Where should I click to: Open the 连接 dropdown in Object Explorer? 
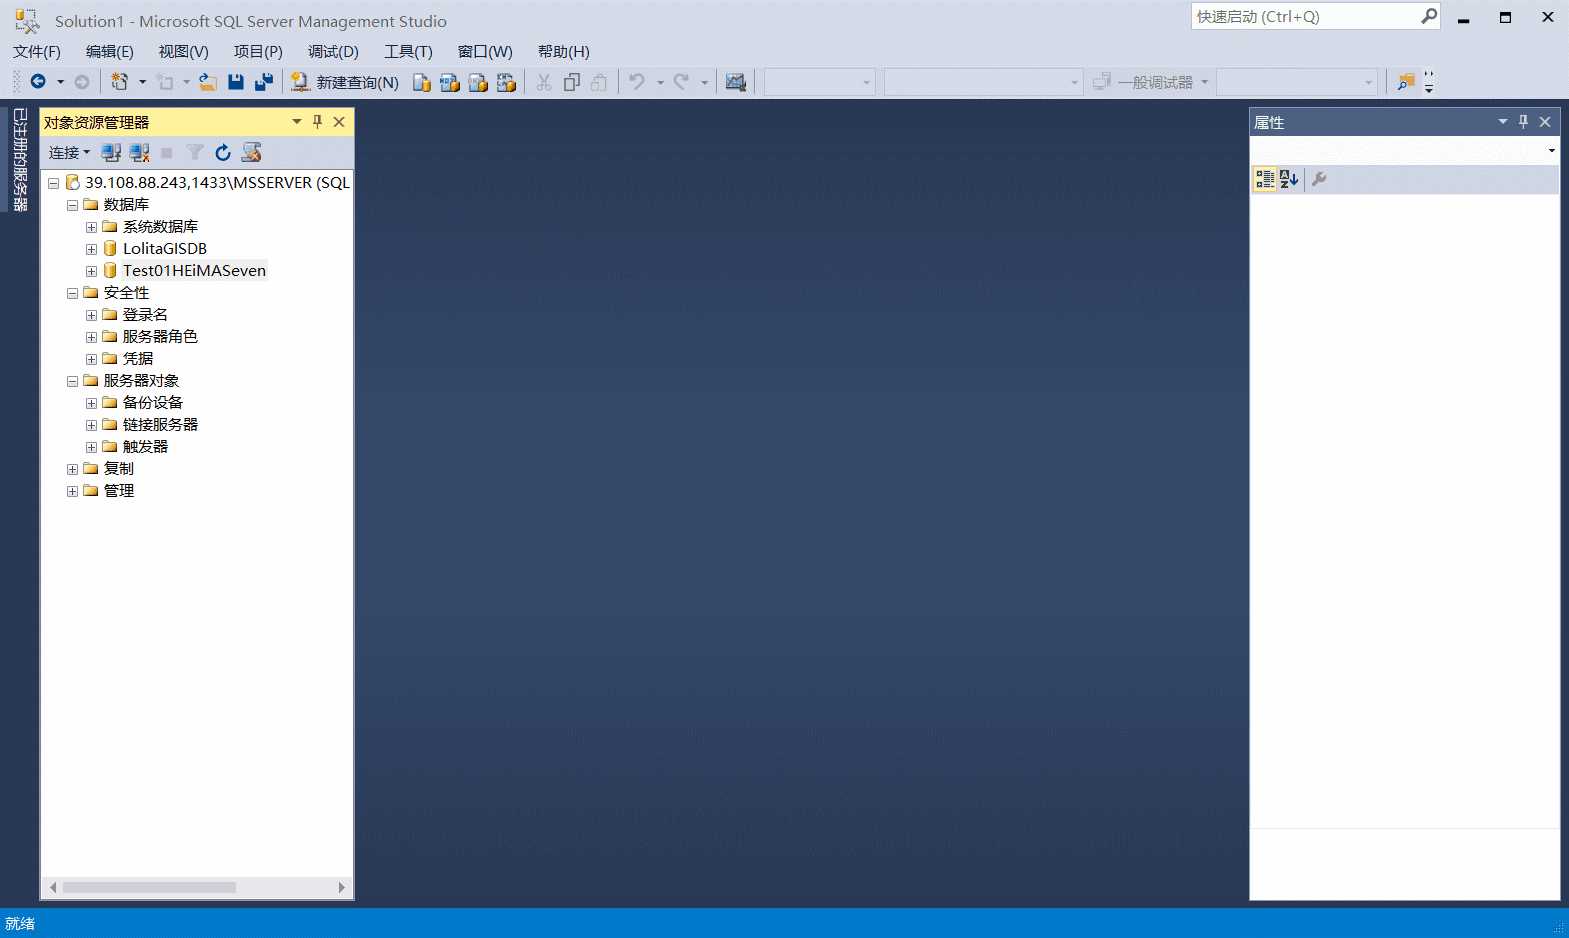tap(69, 152)
